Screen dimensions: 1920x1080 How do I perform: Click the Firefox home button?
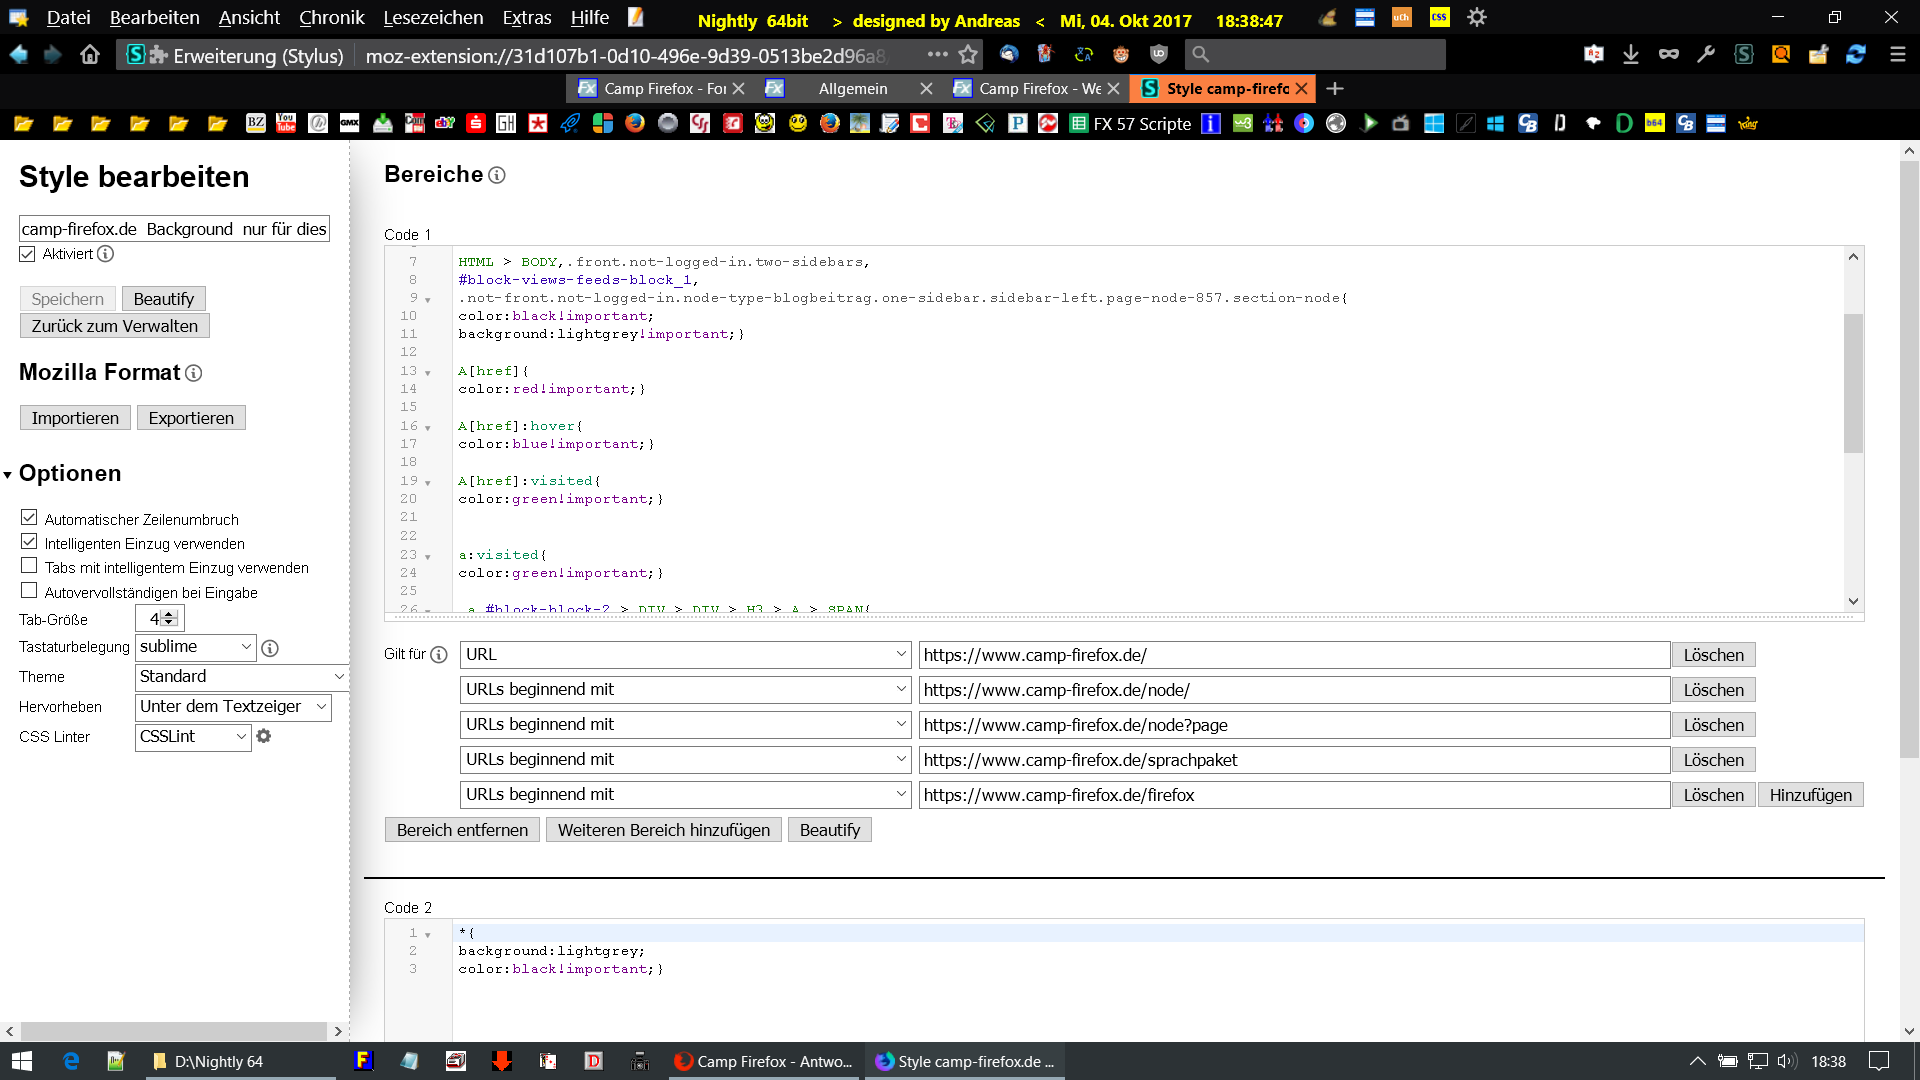[x=90, y=55]
